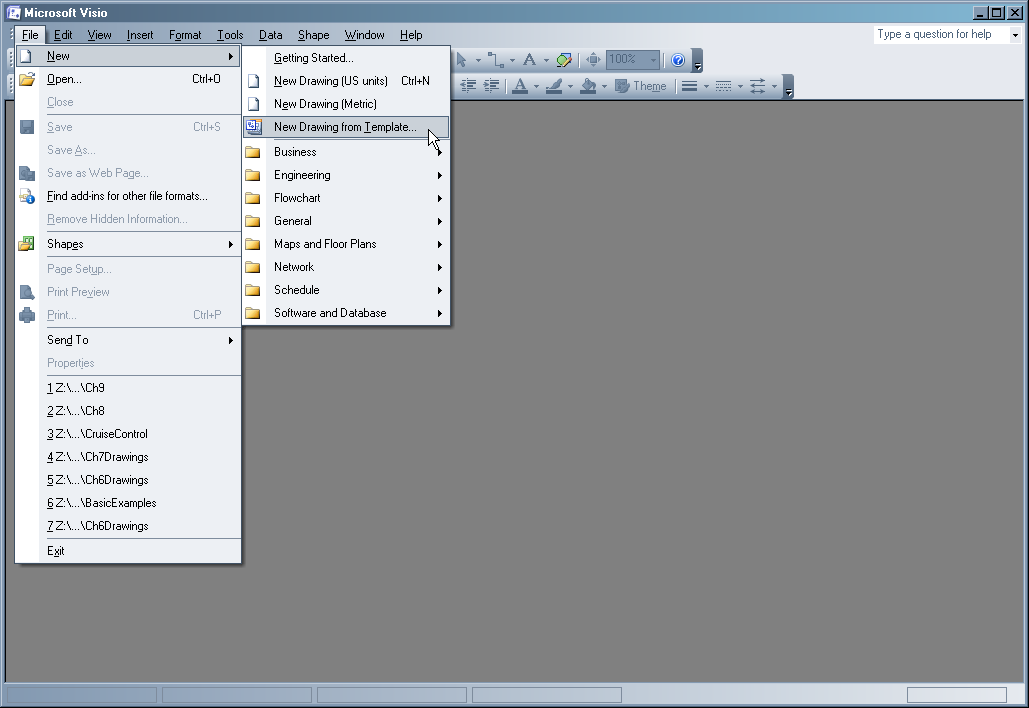Click the Theme button in toolbar
Screen dimensions: 1029x708
pyautogui.click(x=640, y=86)
